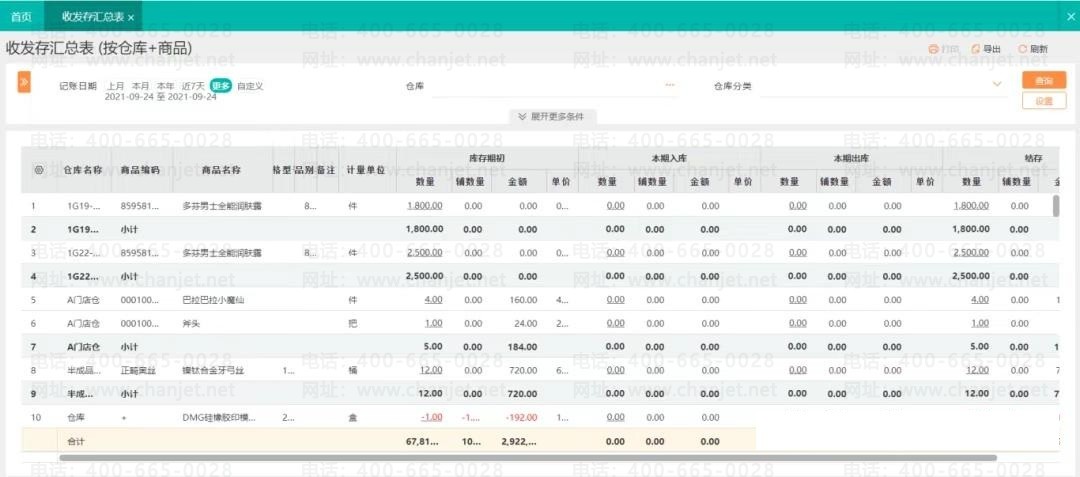
Task: Click the 仓库 field ellipsis icon
Action: (670, 86)
